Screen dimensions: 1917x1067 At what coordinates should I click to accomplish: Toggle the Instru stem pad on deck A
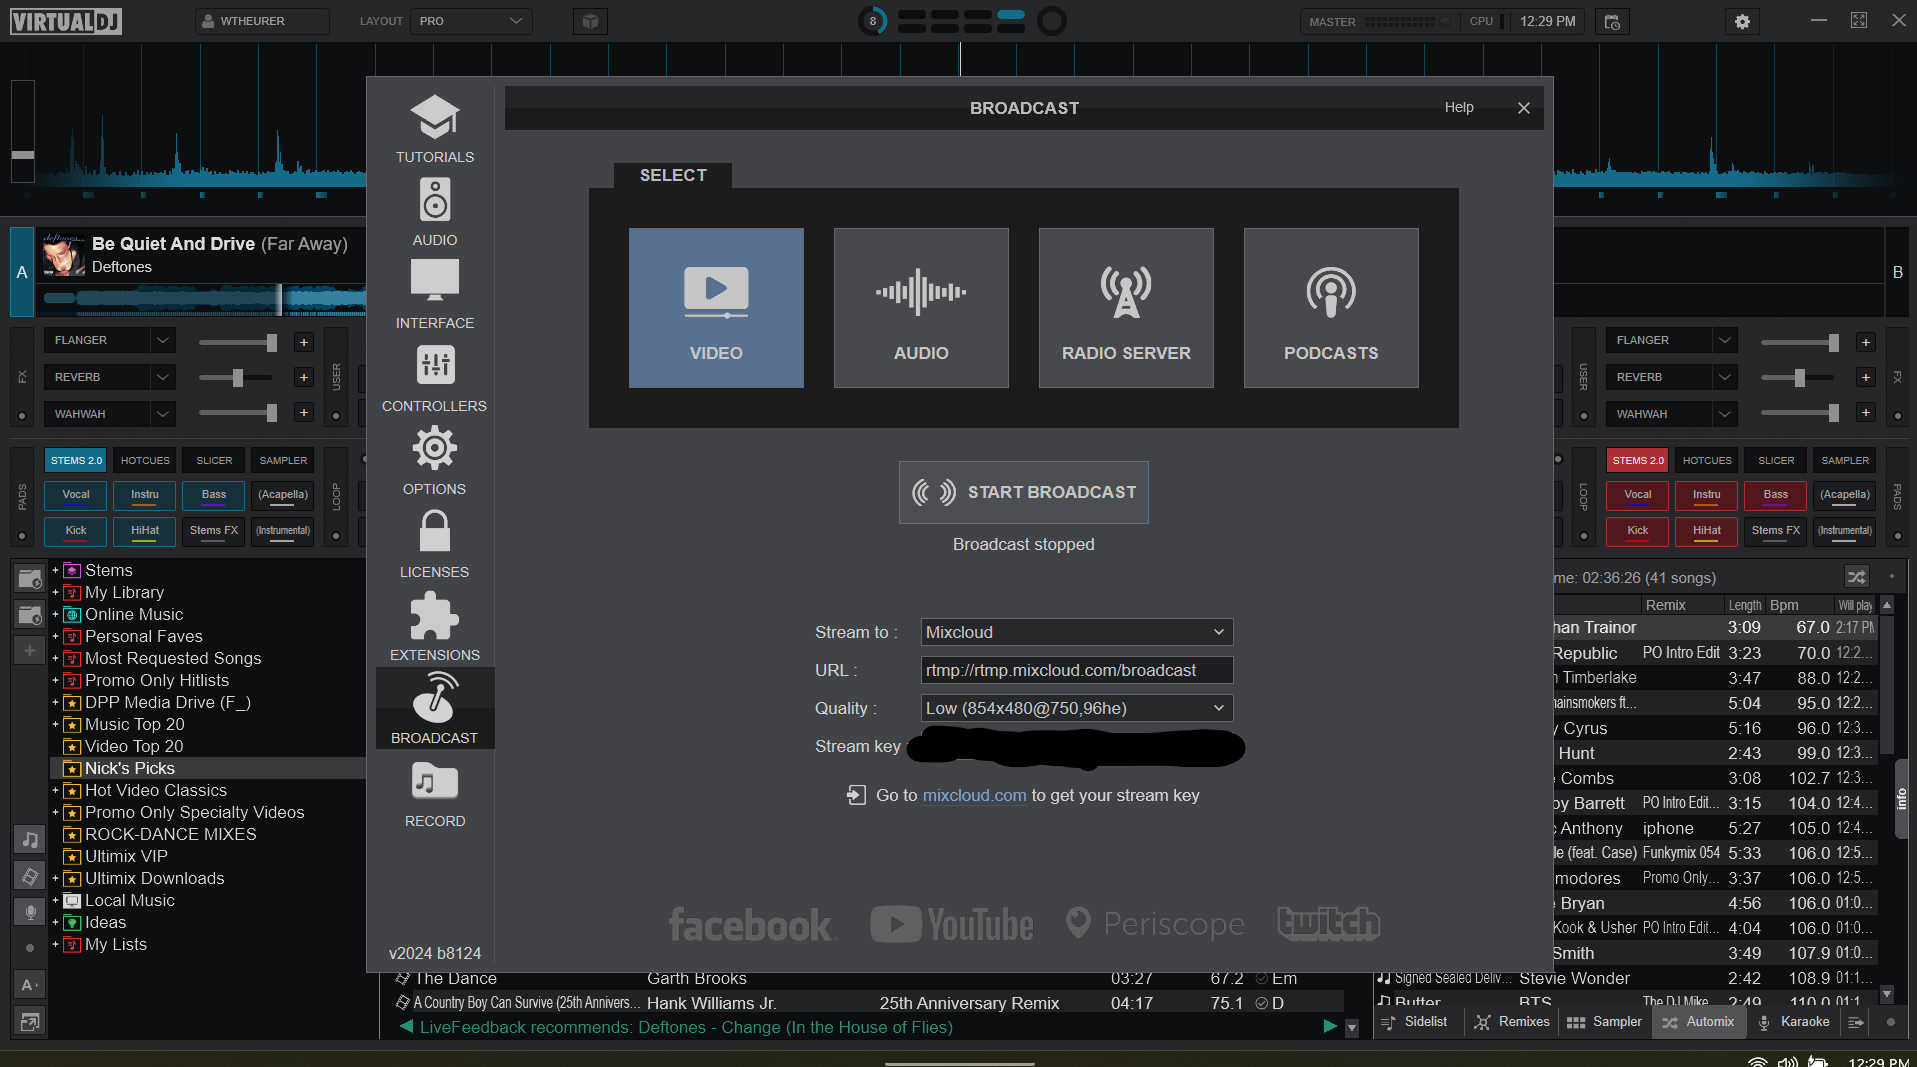pos(145,495)
